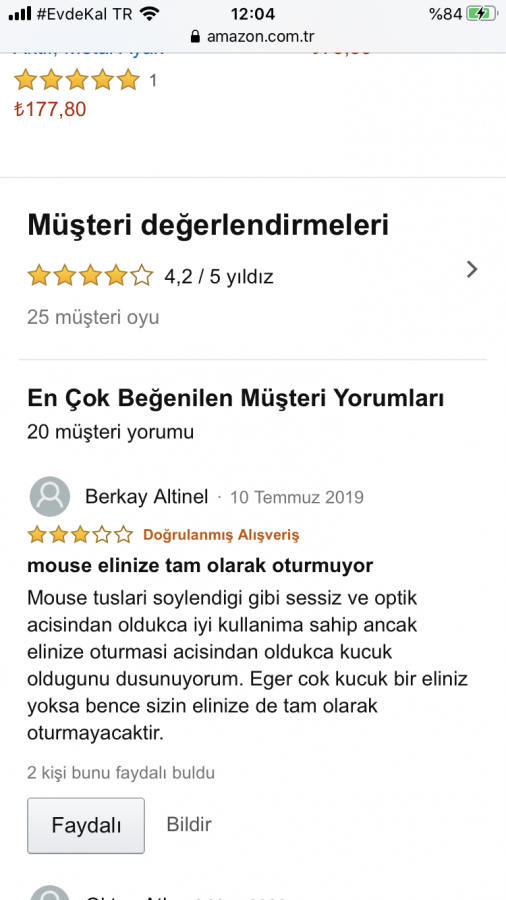This screenshot has height=900, width=506.
Task: Tap the amazon.com.tr address bar
Action: pyautogui.click(x=253, y=37)
